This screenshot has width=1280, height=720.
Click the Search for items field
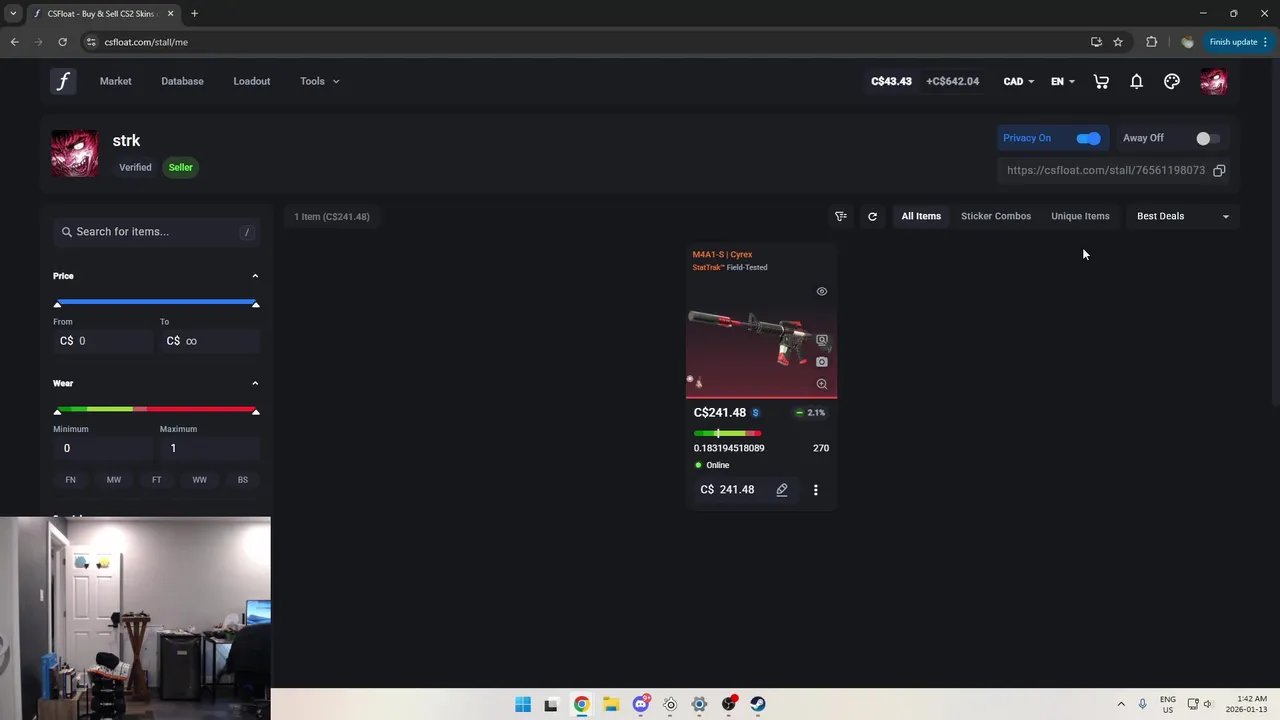pos(156,232)
